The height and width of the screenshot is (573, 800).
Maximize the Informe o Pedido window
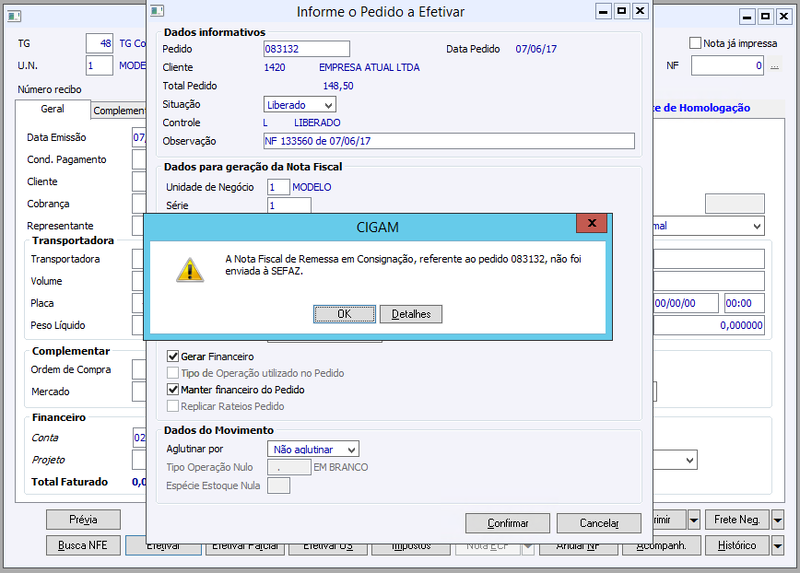pos(622,11)
